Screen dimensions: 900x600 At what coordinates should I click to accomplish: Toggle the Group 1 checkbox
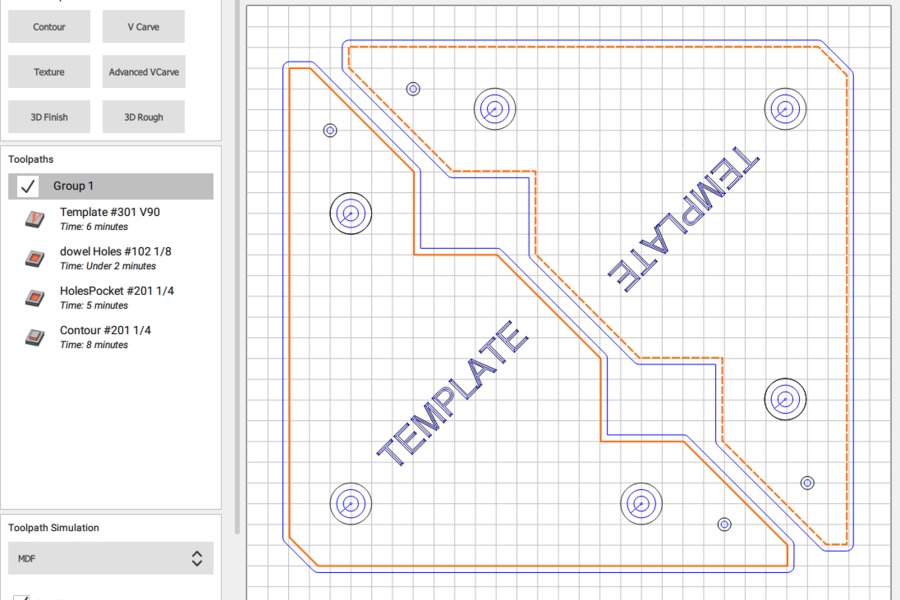(x=28, y=186)
